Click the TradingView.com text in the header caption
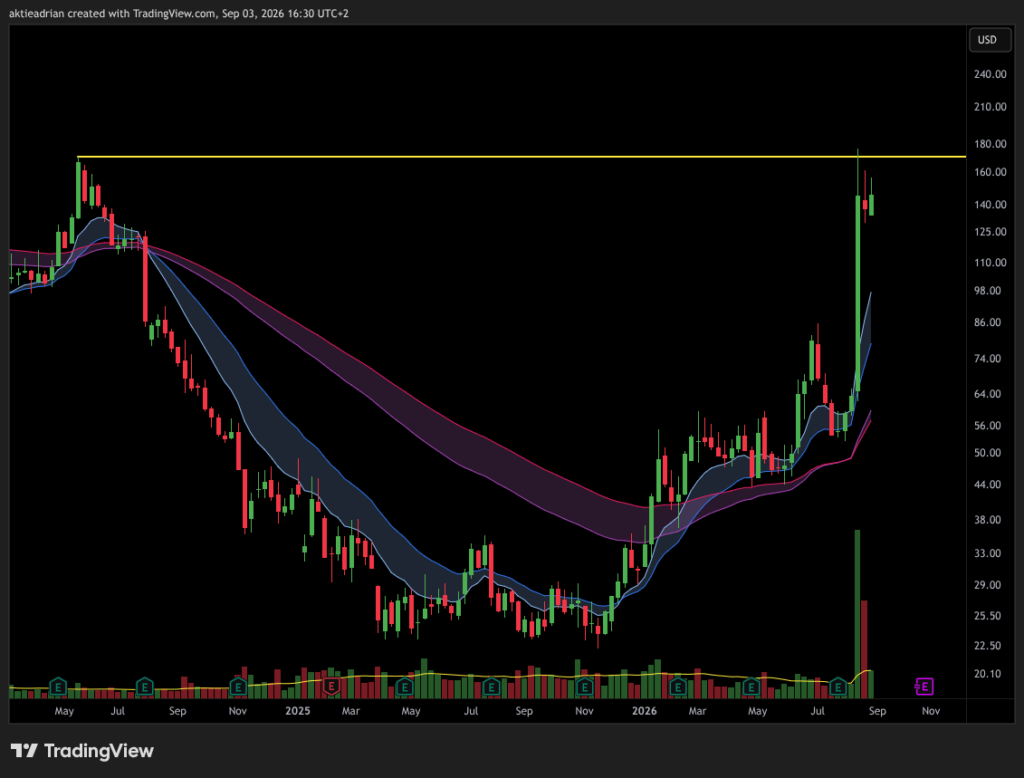1024x778 pixels. coord(174,13)
